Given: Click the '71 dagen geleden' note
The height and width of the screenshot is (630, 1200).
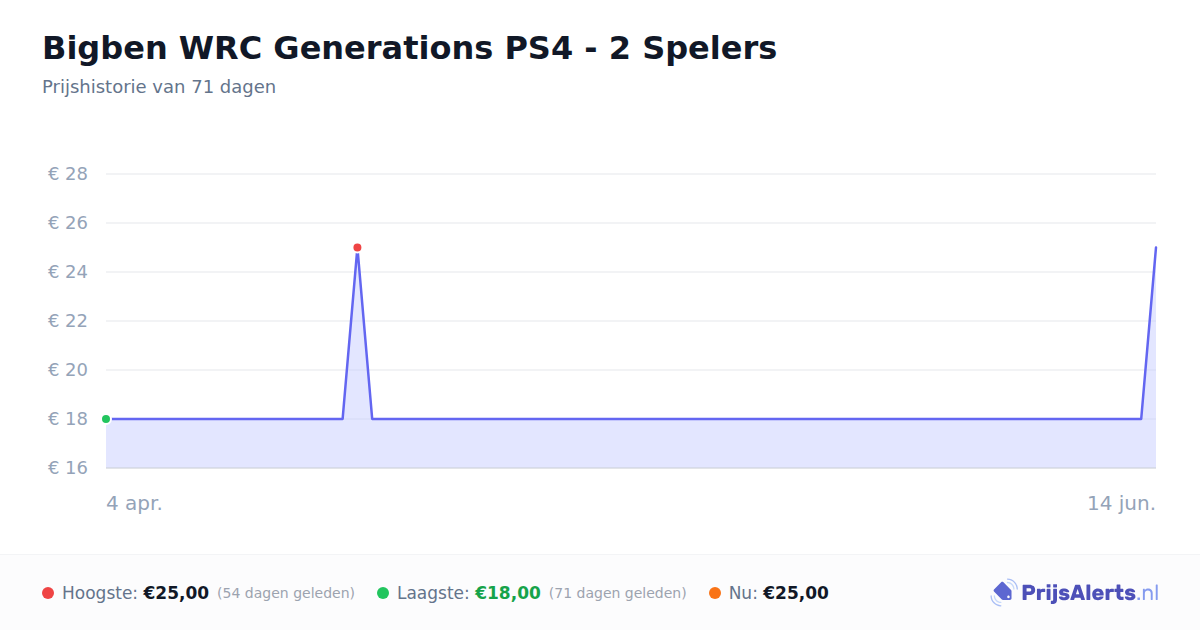Looking at the screenshot, I should point(618,593).
